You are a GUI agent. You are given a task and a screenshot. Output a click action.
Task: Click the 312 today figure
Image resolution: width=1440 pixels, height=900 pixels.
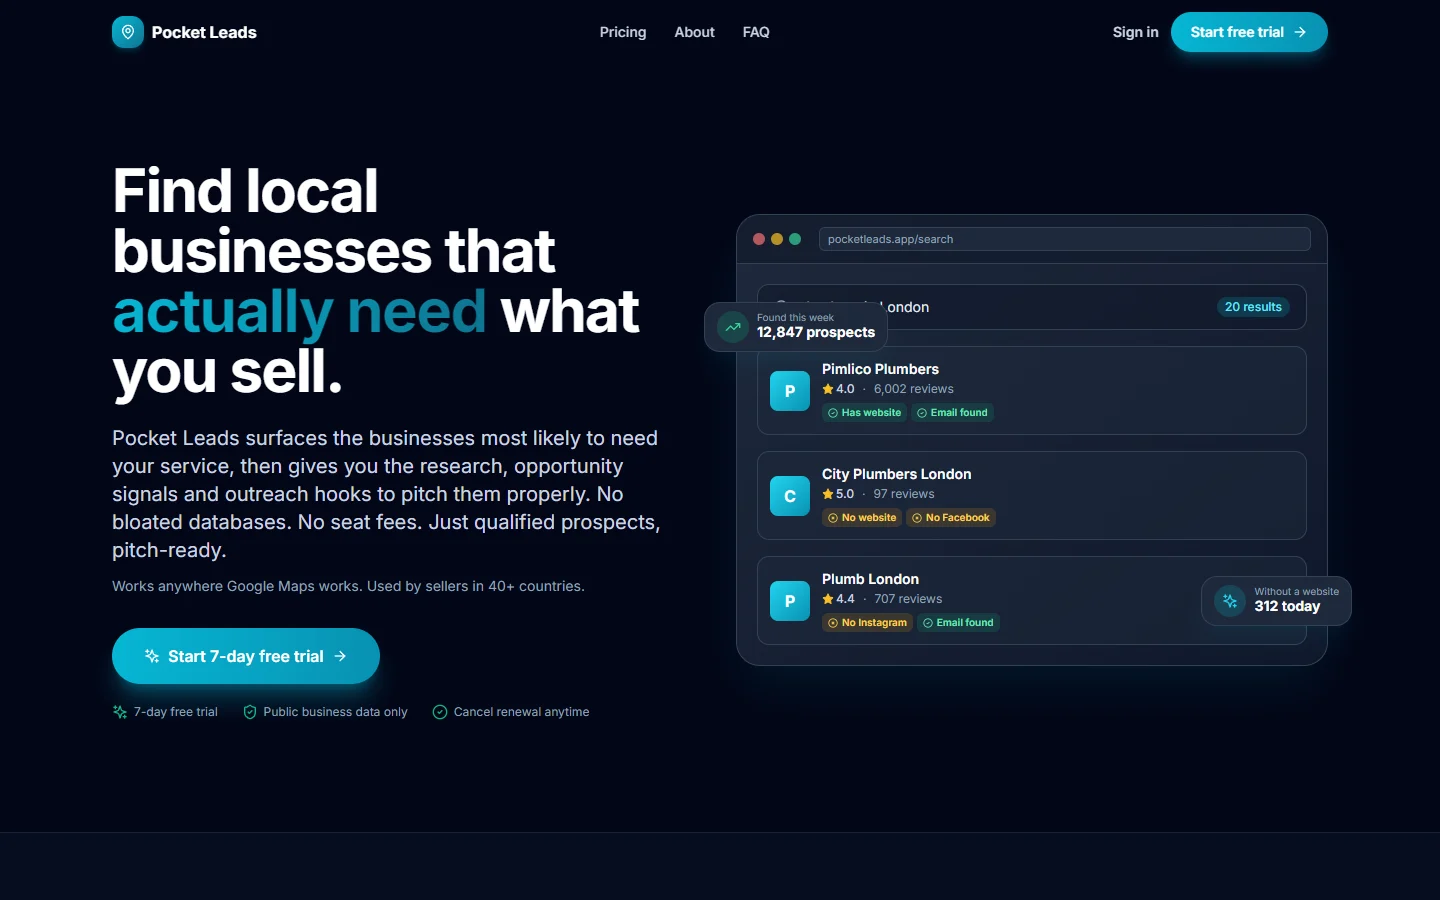pos(1287,607)
